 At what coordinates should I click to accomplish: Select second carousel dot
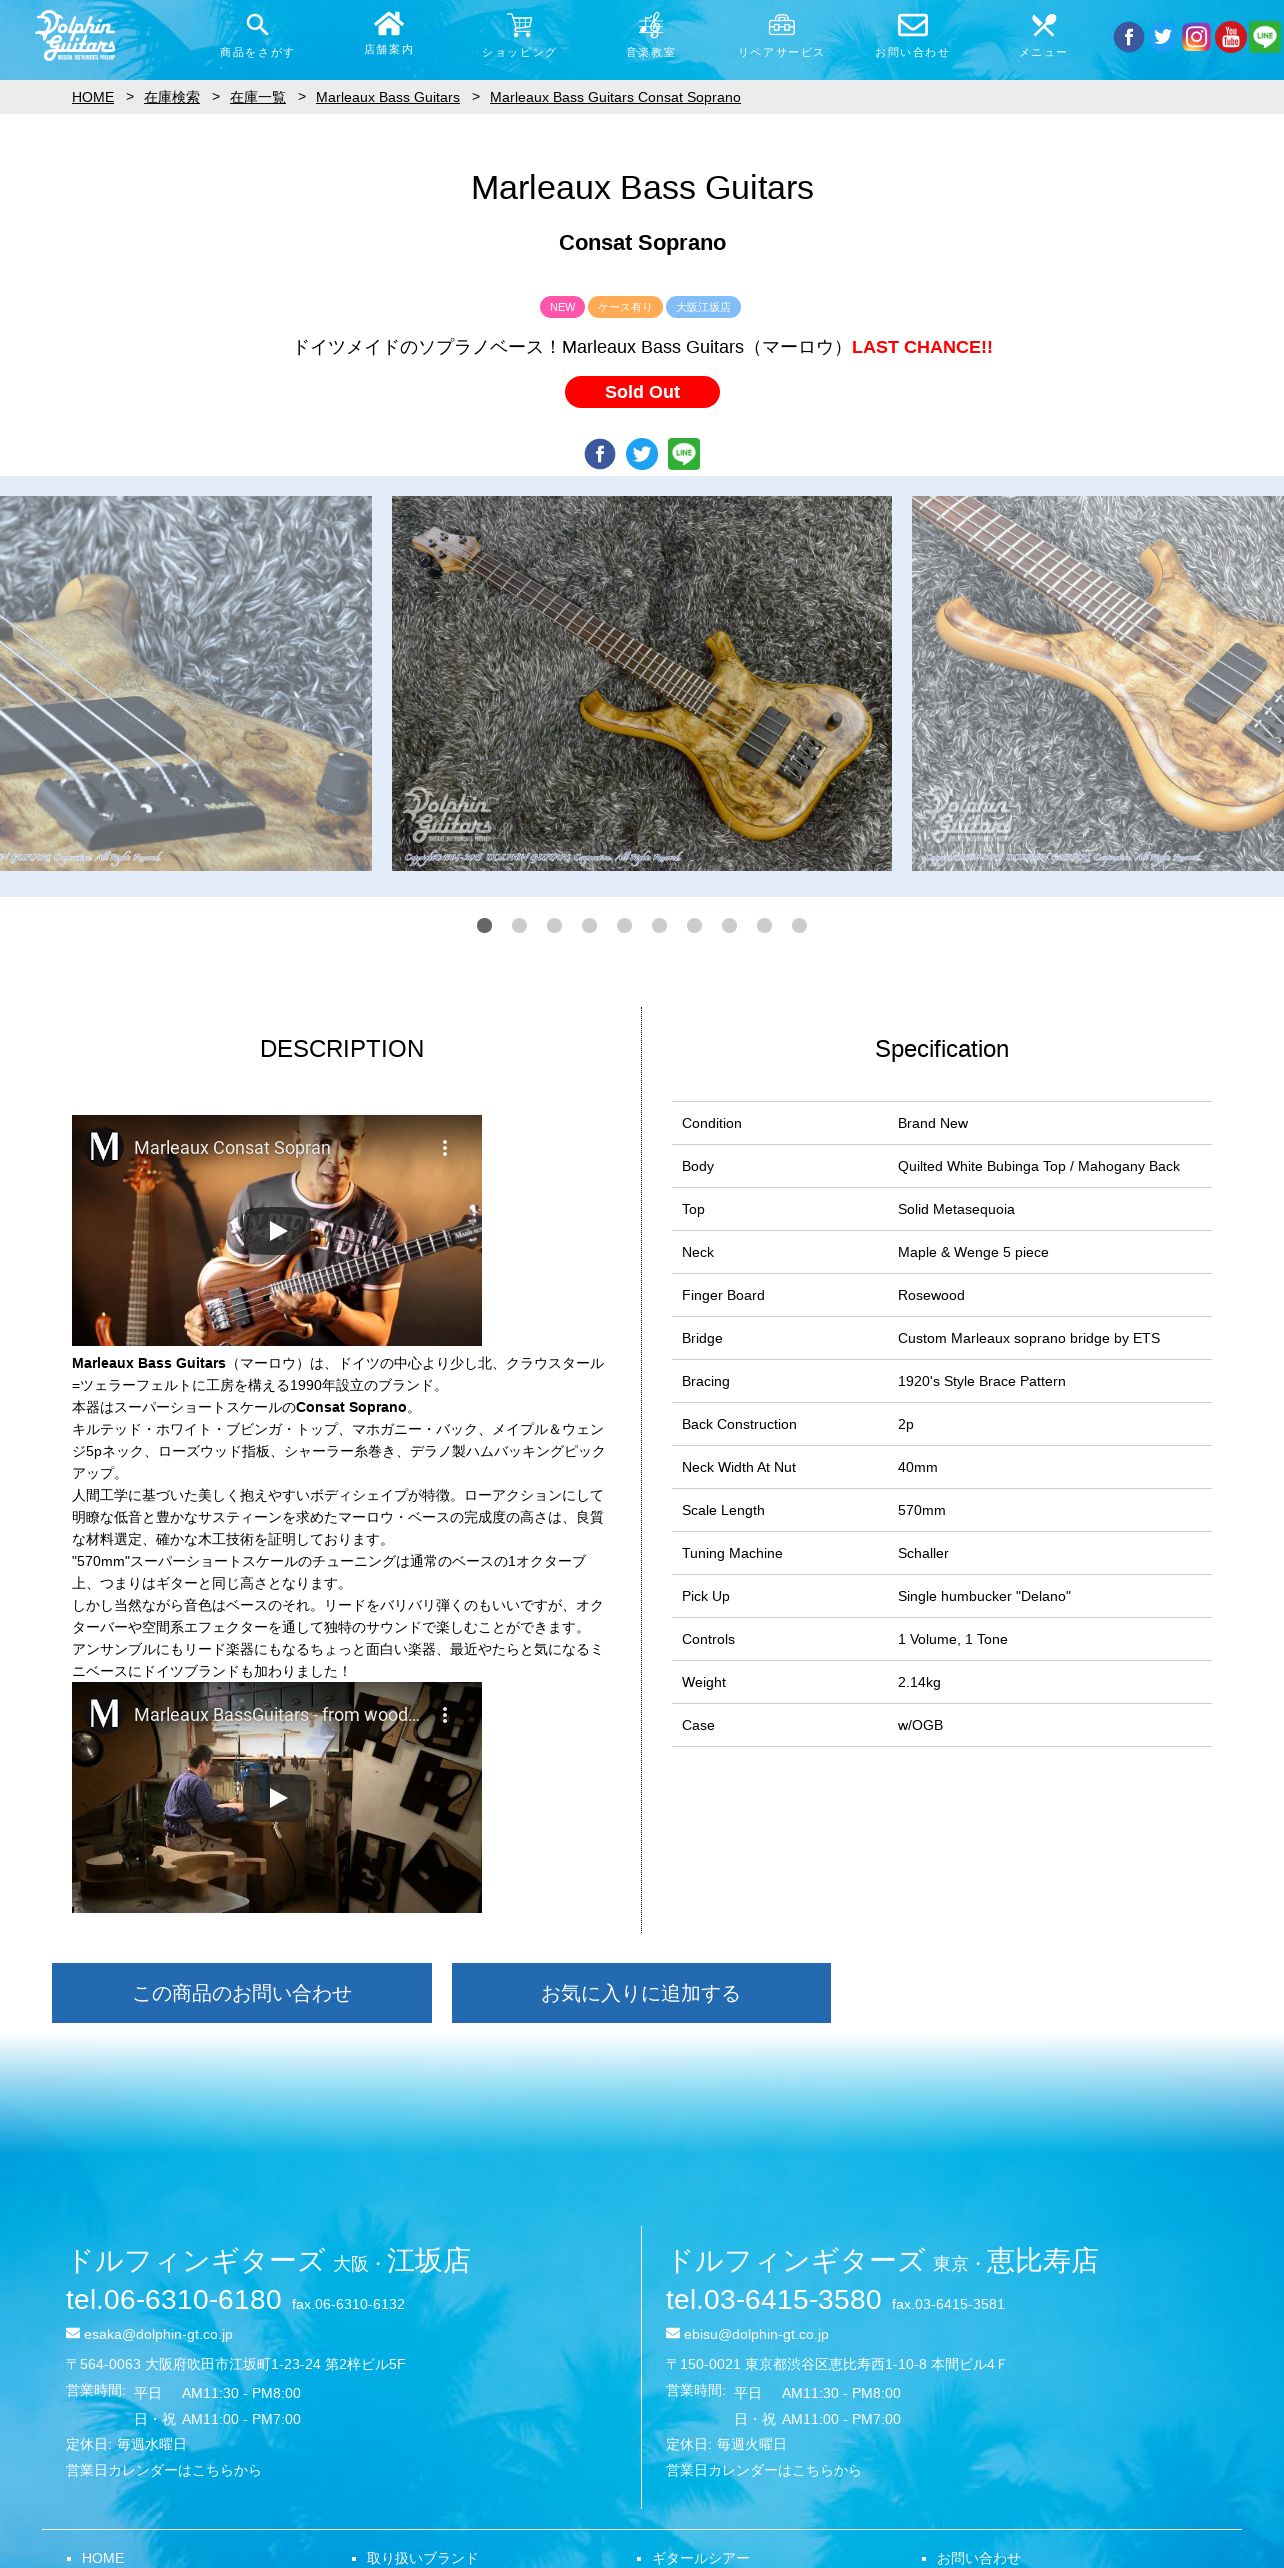[x=519, y=925]
